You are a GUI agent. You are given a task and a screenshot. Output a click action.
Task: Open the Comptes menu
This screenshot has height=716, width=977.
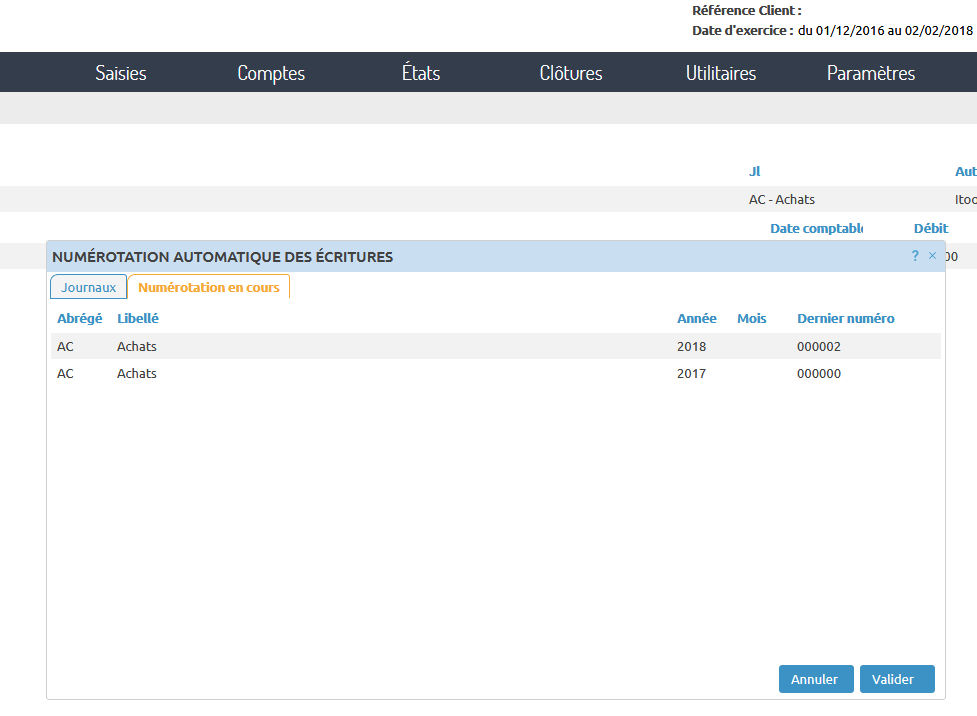pos(271,73)
